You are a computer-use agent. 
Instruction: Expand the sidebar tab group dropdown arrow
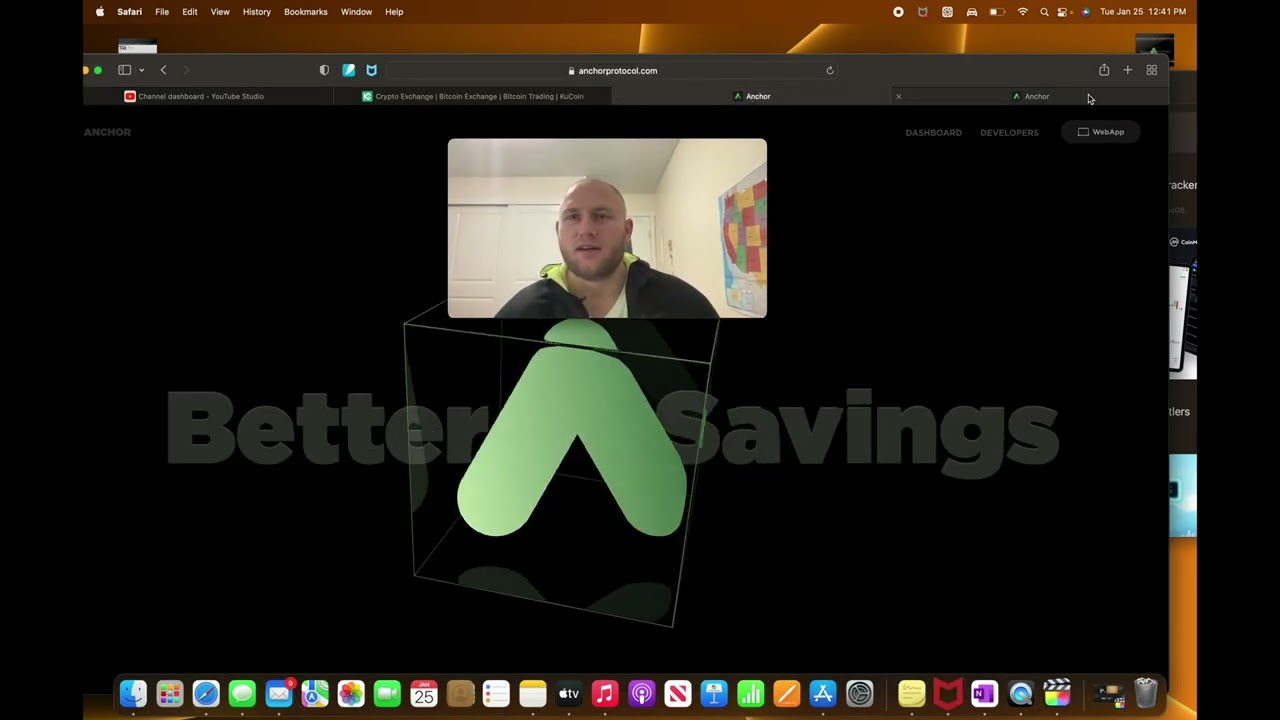pyautogui.click(x=141, y=70)
